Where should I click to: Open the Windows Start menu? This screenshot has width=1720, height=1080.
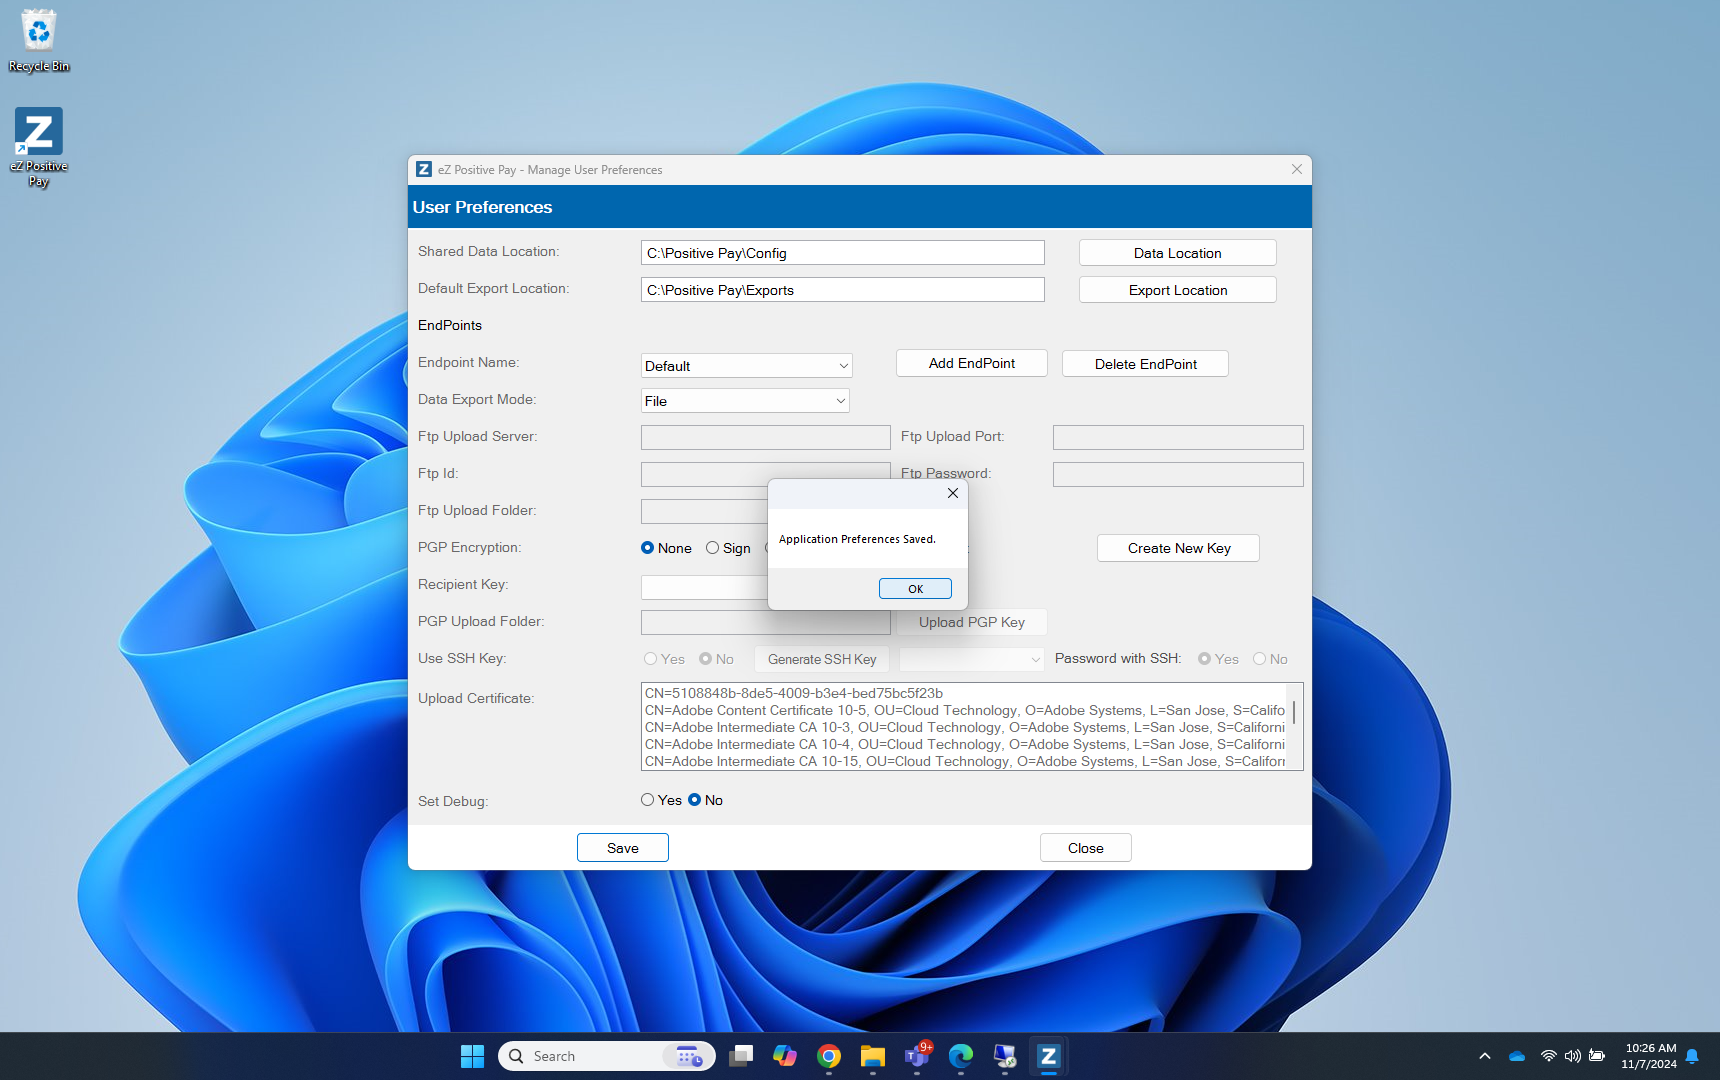[472, 1056]
